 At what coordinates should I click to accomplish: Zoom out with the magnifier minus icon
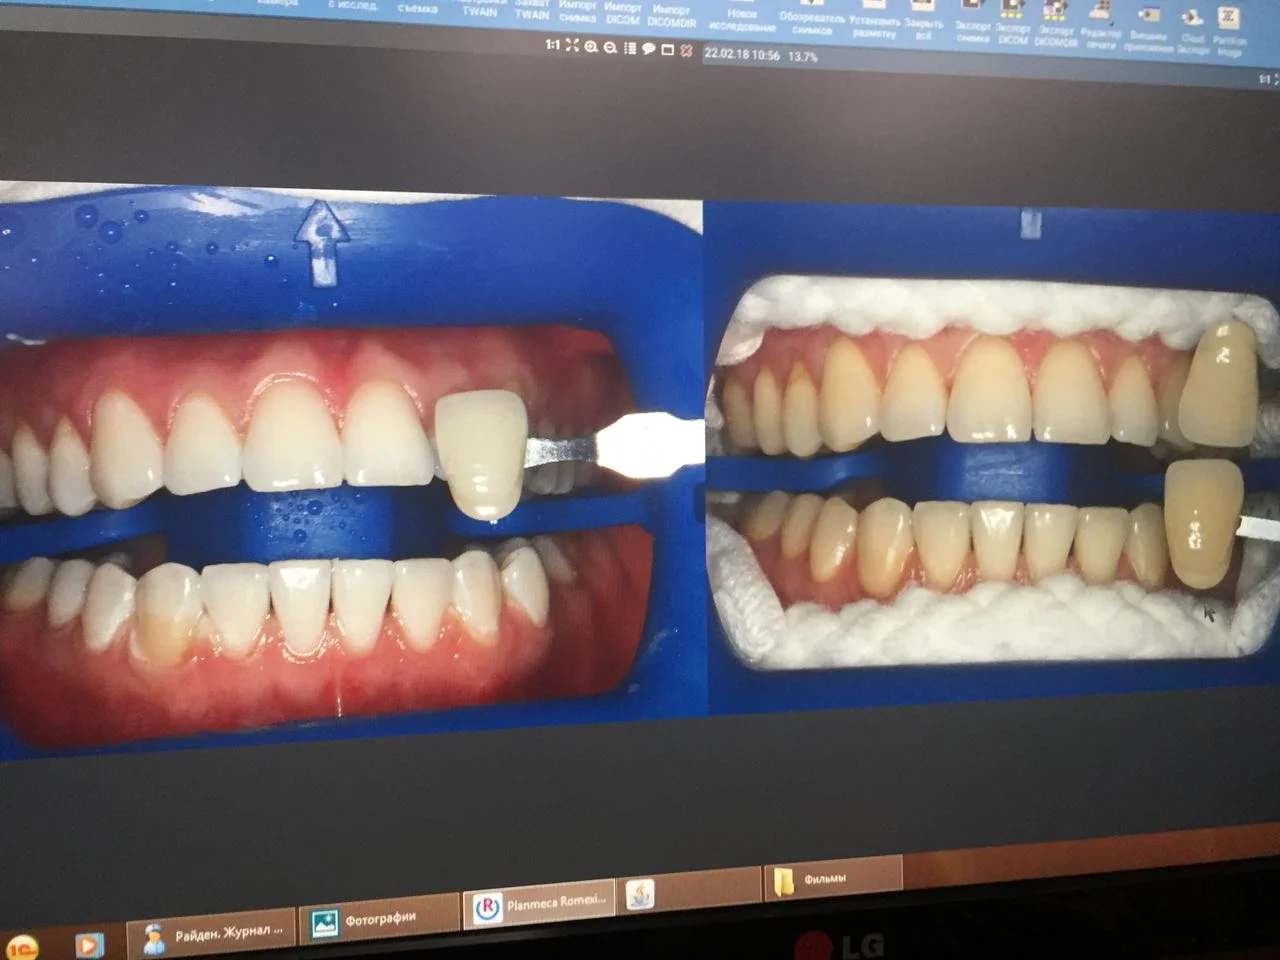click(610, 48)
